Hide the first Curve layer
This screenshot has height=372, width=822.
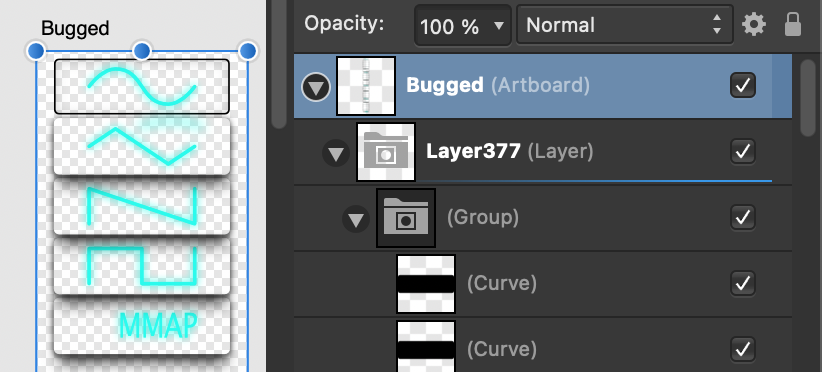(x=743, y=283)
